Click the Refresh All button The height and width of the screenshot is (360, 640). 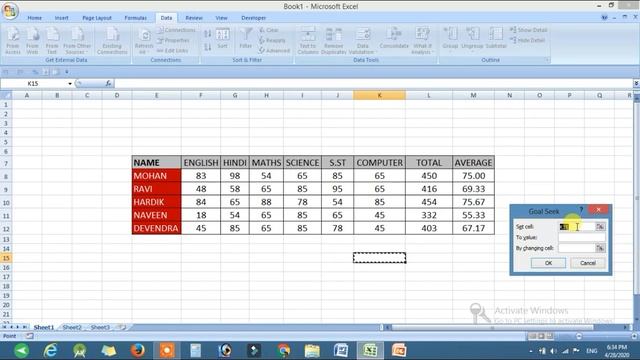tap(144, 40)
